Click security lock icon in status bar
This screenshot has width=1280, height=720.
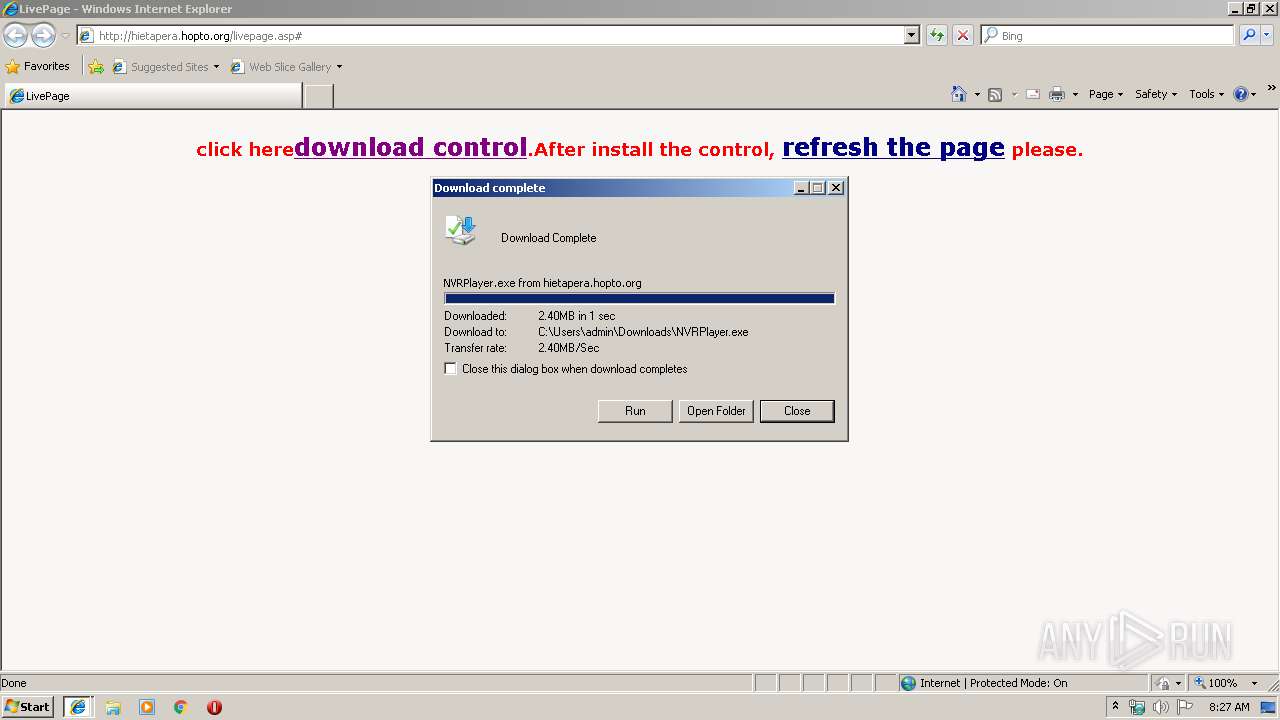coord(1163,683)
